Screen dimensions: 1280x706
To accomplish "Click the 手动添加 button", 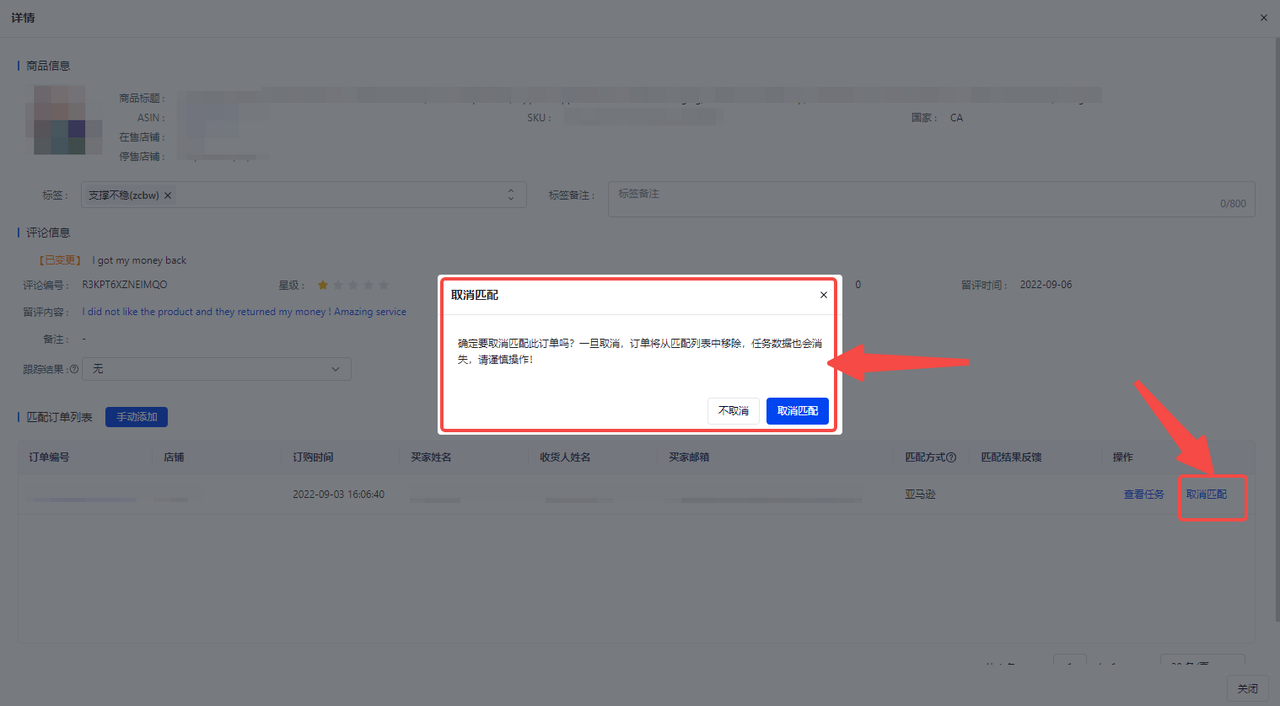I will click(136, 417).
